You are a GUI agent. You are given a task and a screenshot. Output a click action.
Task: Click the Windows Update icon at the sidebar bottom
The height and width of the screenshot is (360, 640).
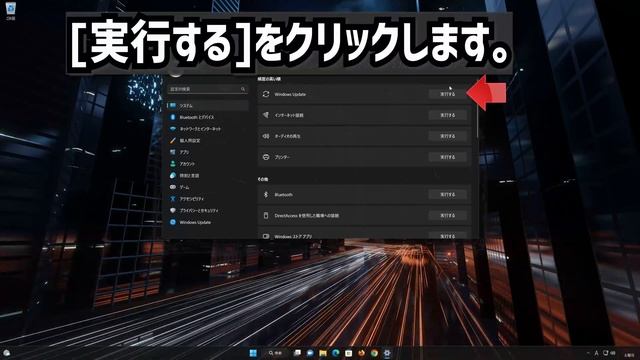(173, 222)
